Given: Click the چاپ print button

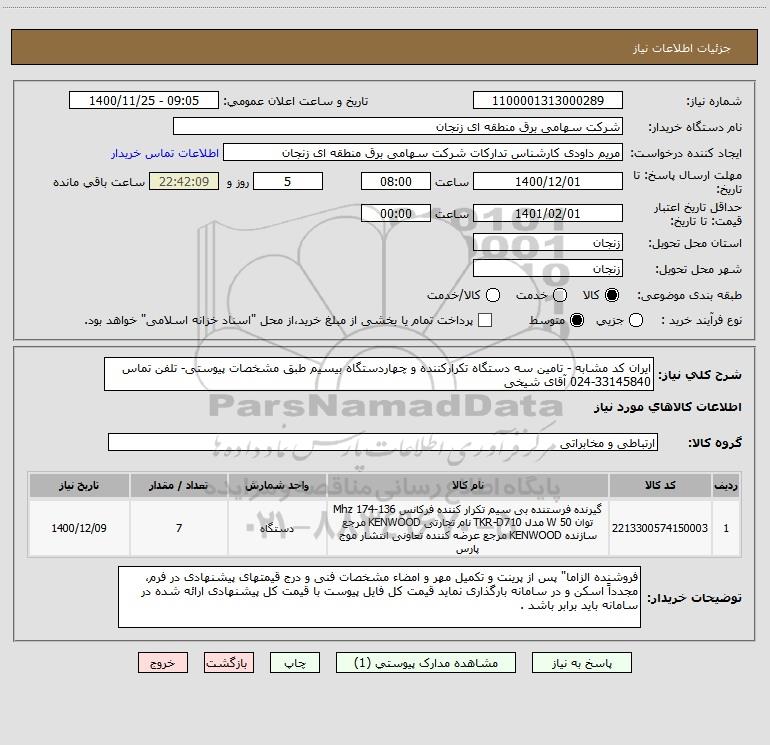Looking at the screenshot, I should tap(295, 663).
